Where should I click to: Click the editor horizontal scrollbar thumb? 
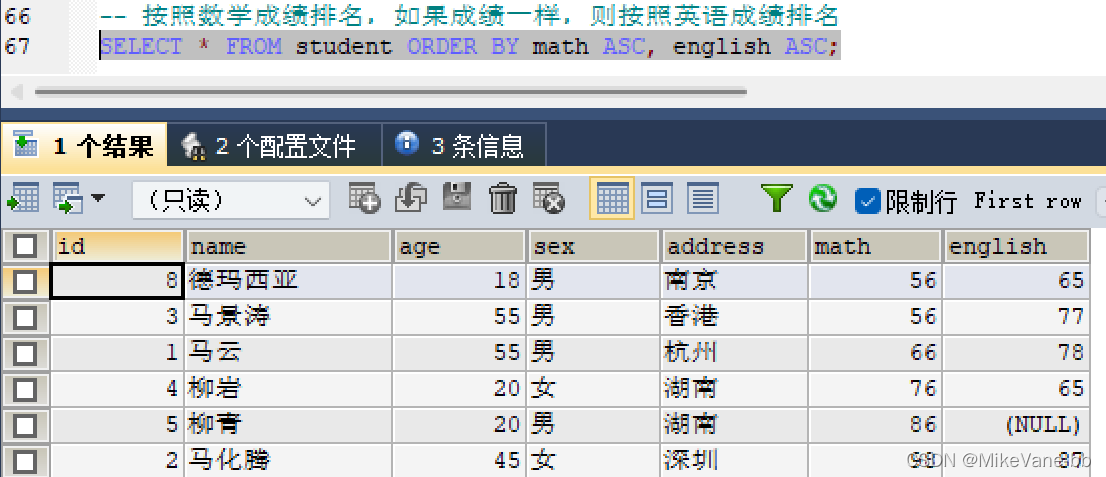390,91
